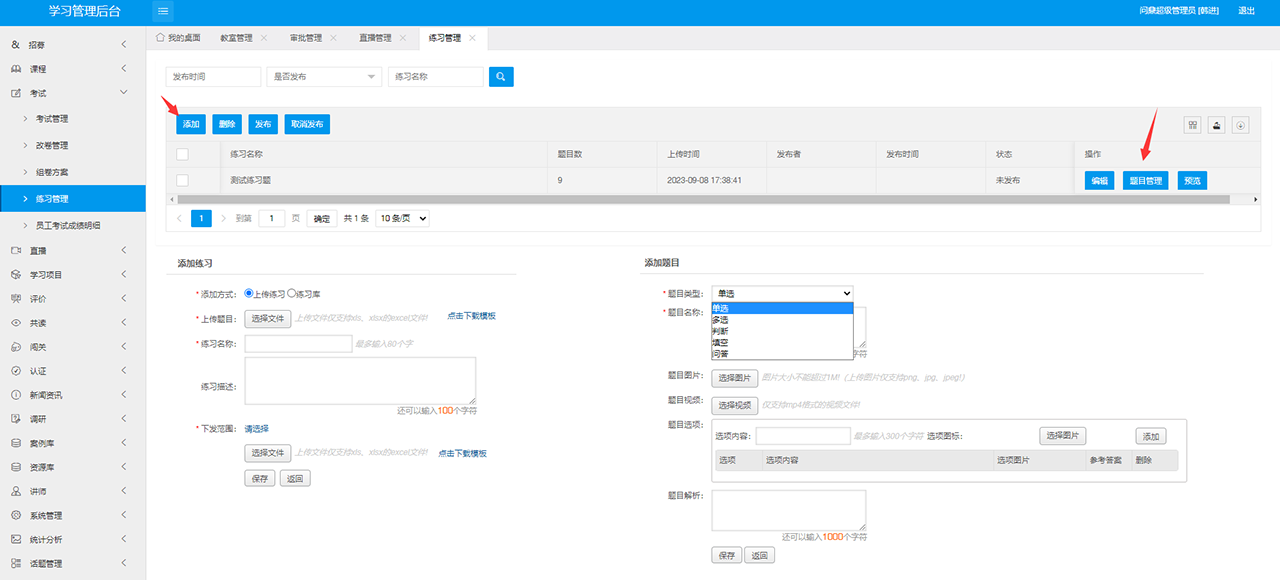Click the 评价 sidebar icon

pos(16,298)
